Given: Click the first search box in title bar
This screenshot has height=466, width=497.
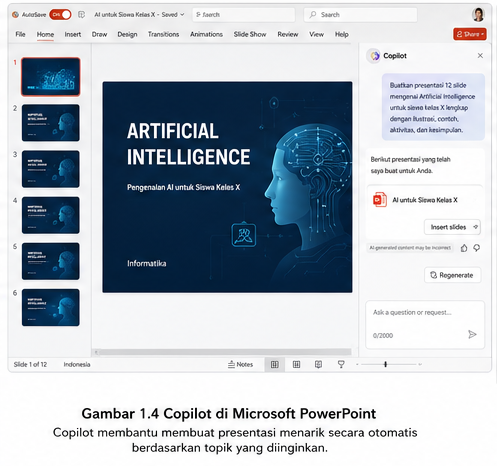Looking at the screenshot, I should [244, 15].
